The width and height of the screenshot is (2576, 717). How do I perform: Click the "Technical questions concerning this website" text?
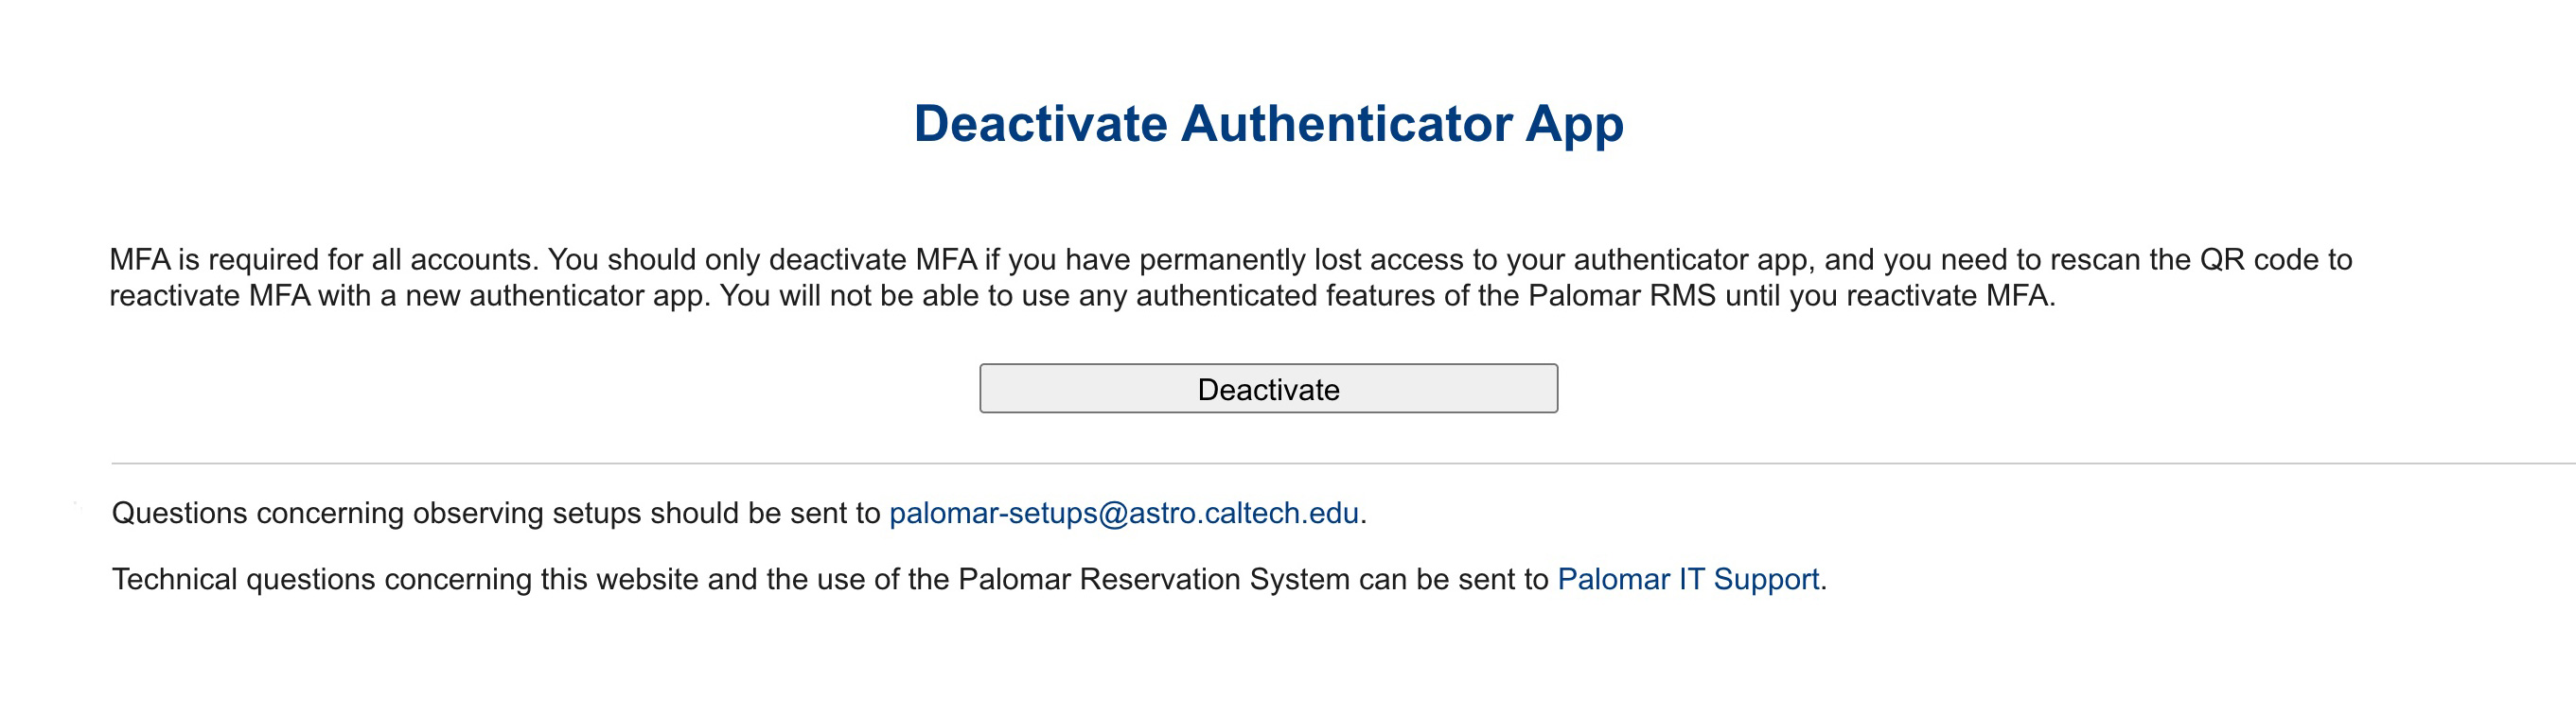pos(405,579)
